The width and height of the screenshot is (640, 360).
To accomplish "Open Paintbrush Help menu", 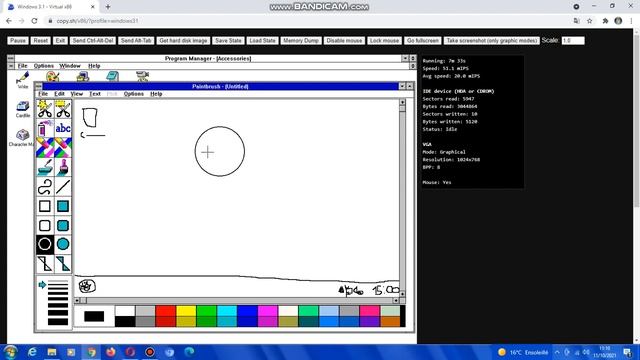I will pyautogui.click(x=156, y=94).
